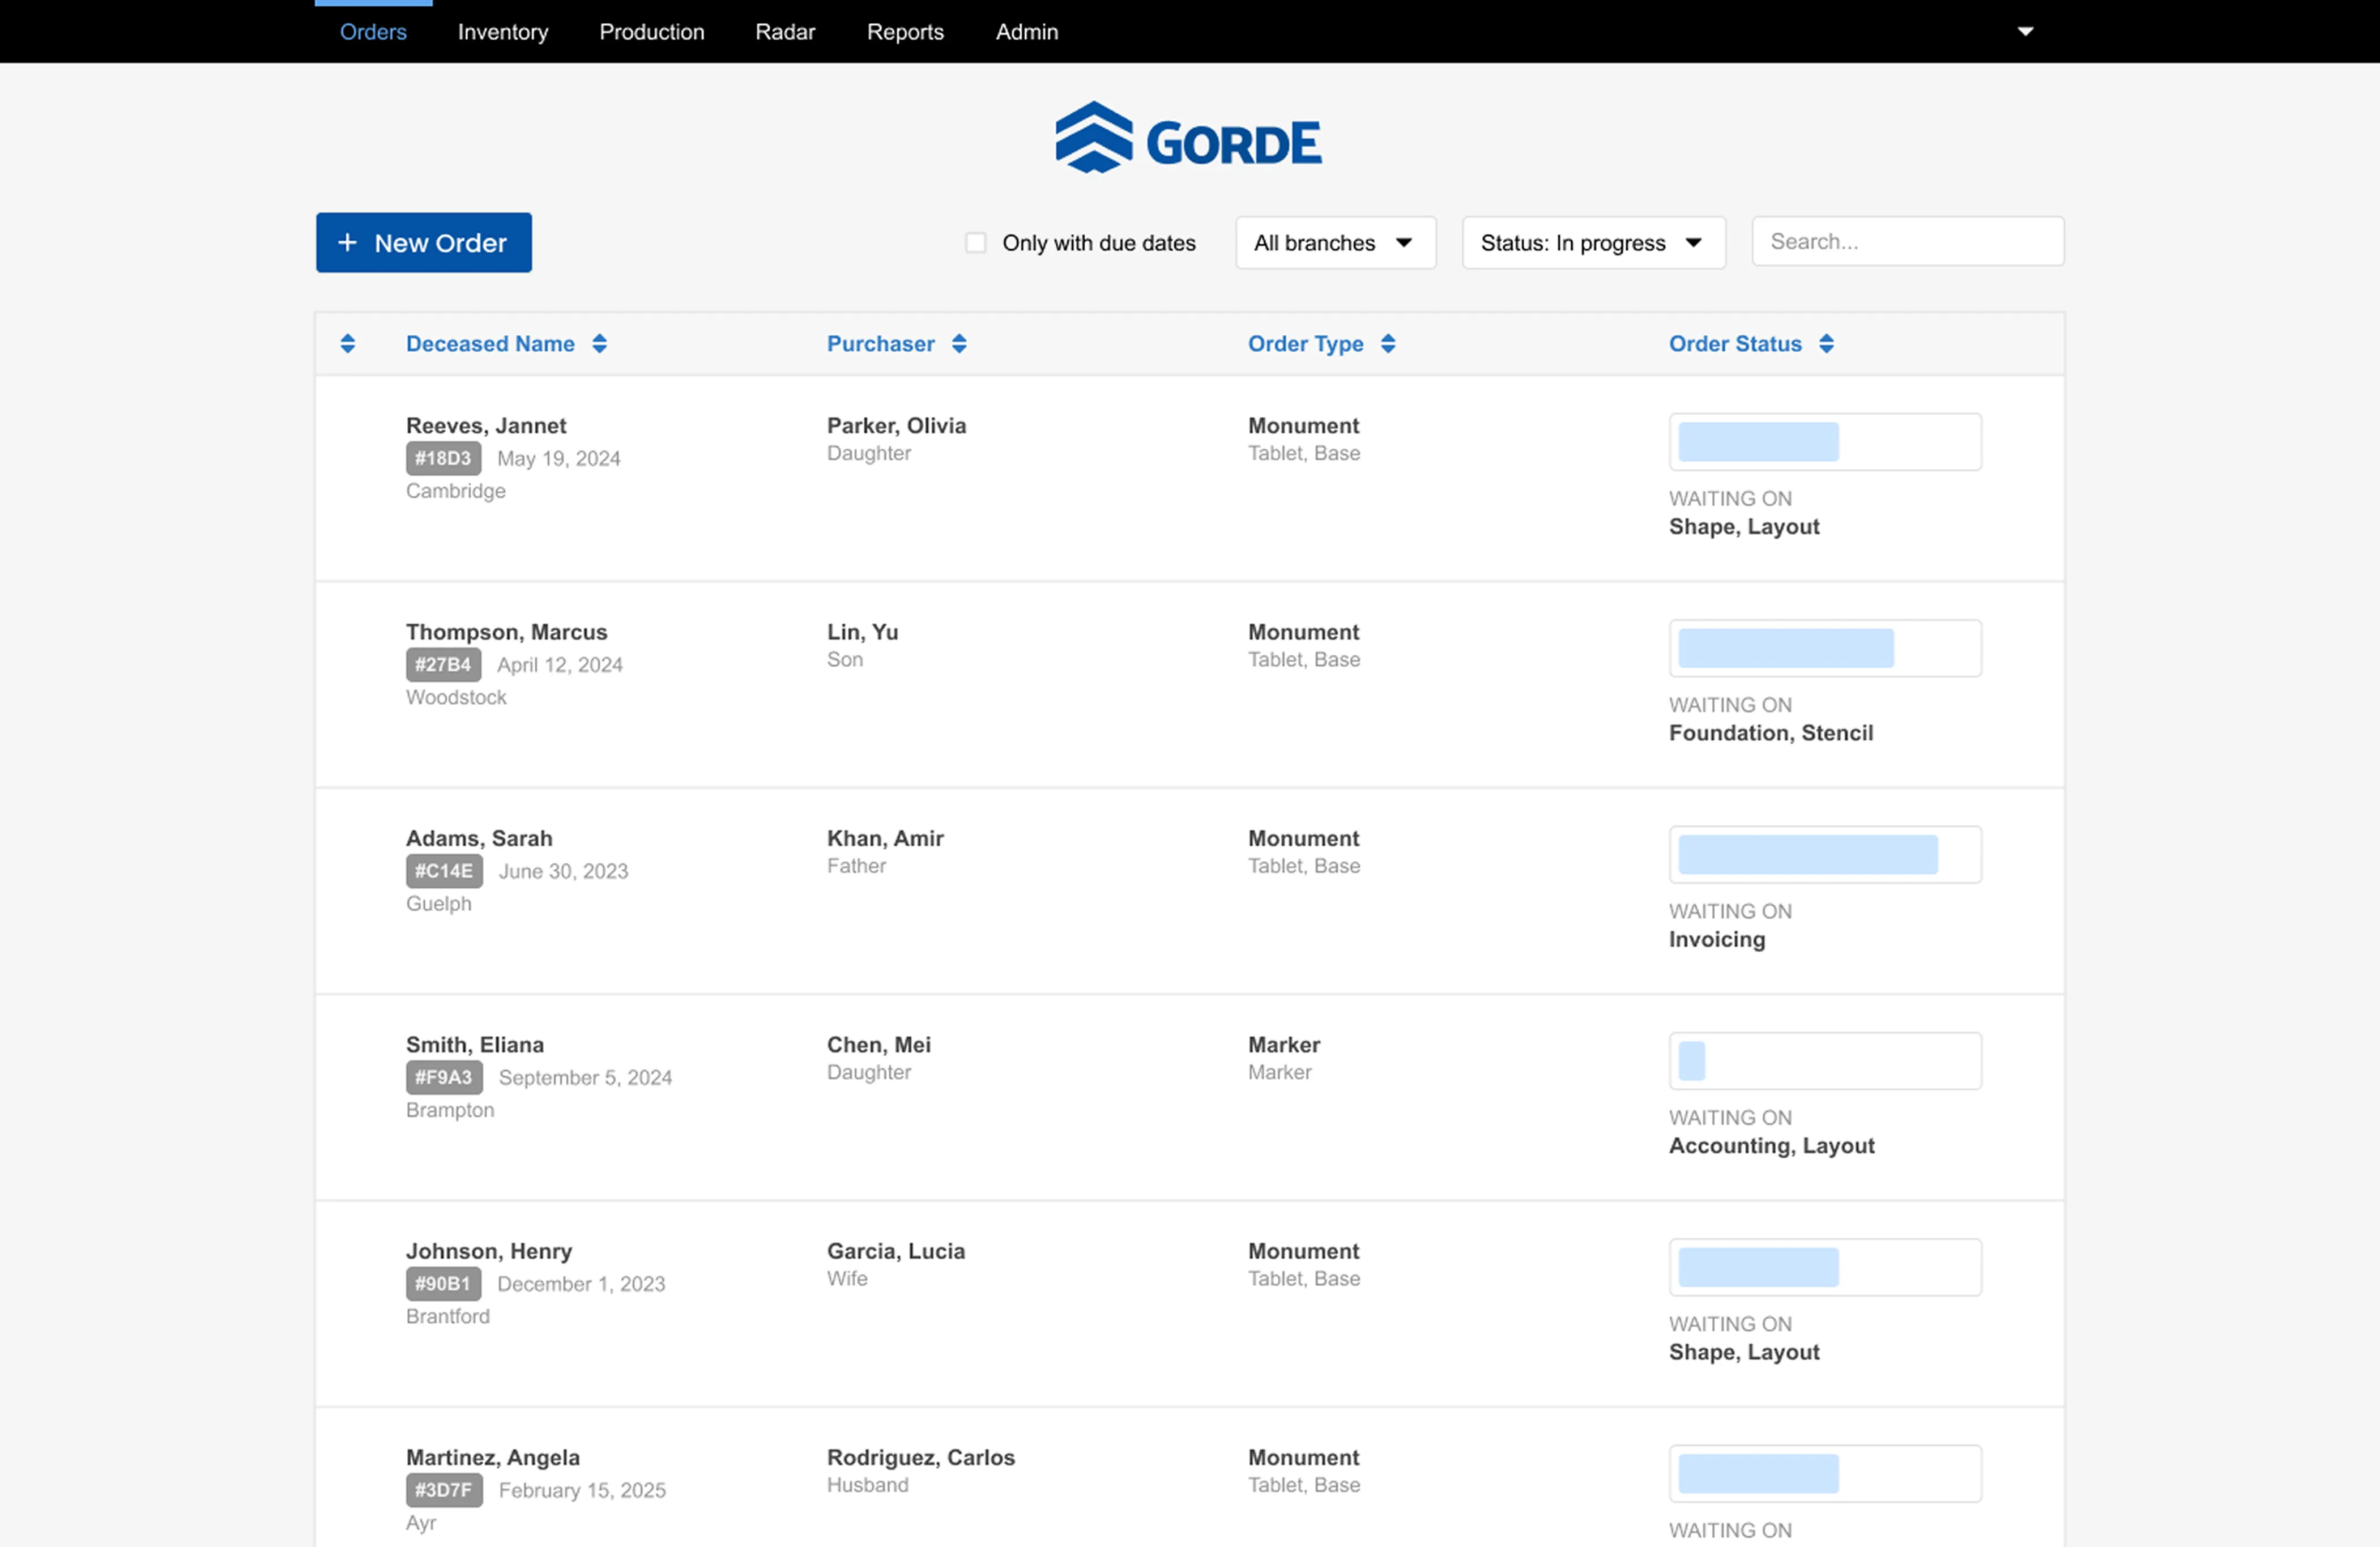Open the Reports page

pos(905,31)
